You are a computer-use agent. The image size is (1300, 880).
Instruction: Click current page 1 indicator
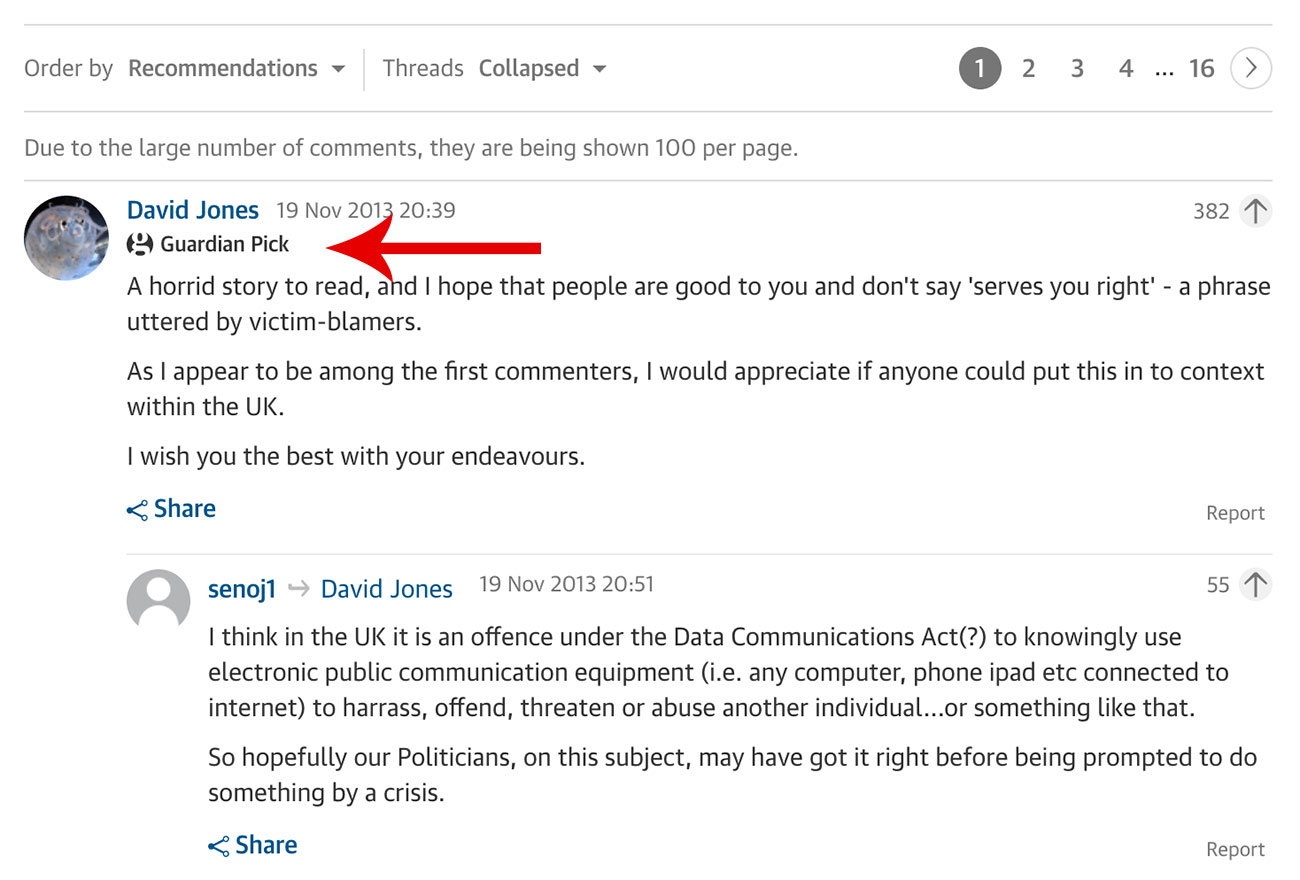(x=980, y=69)
